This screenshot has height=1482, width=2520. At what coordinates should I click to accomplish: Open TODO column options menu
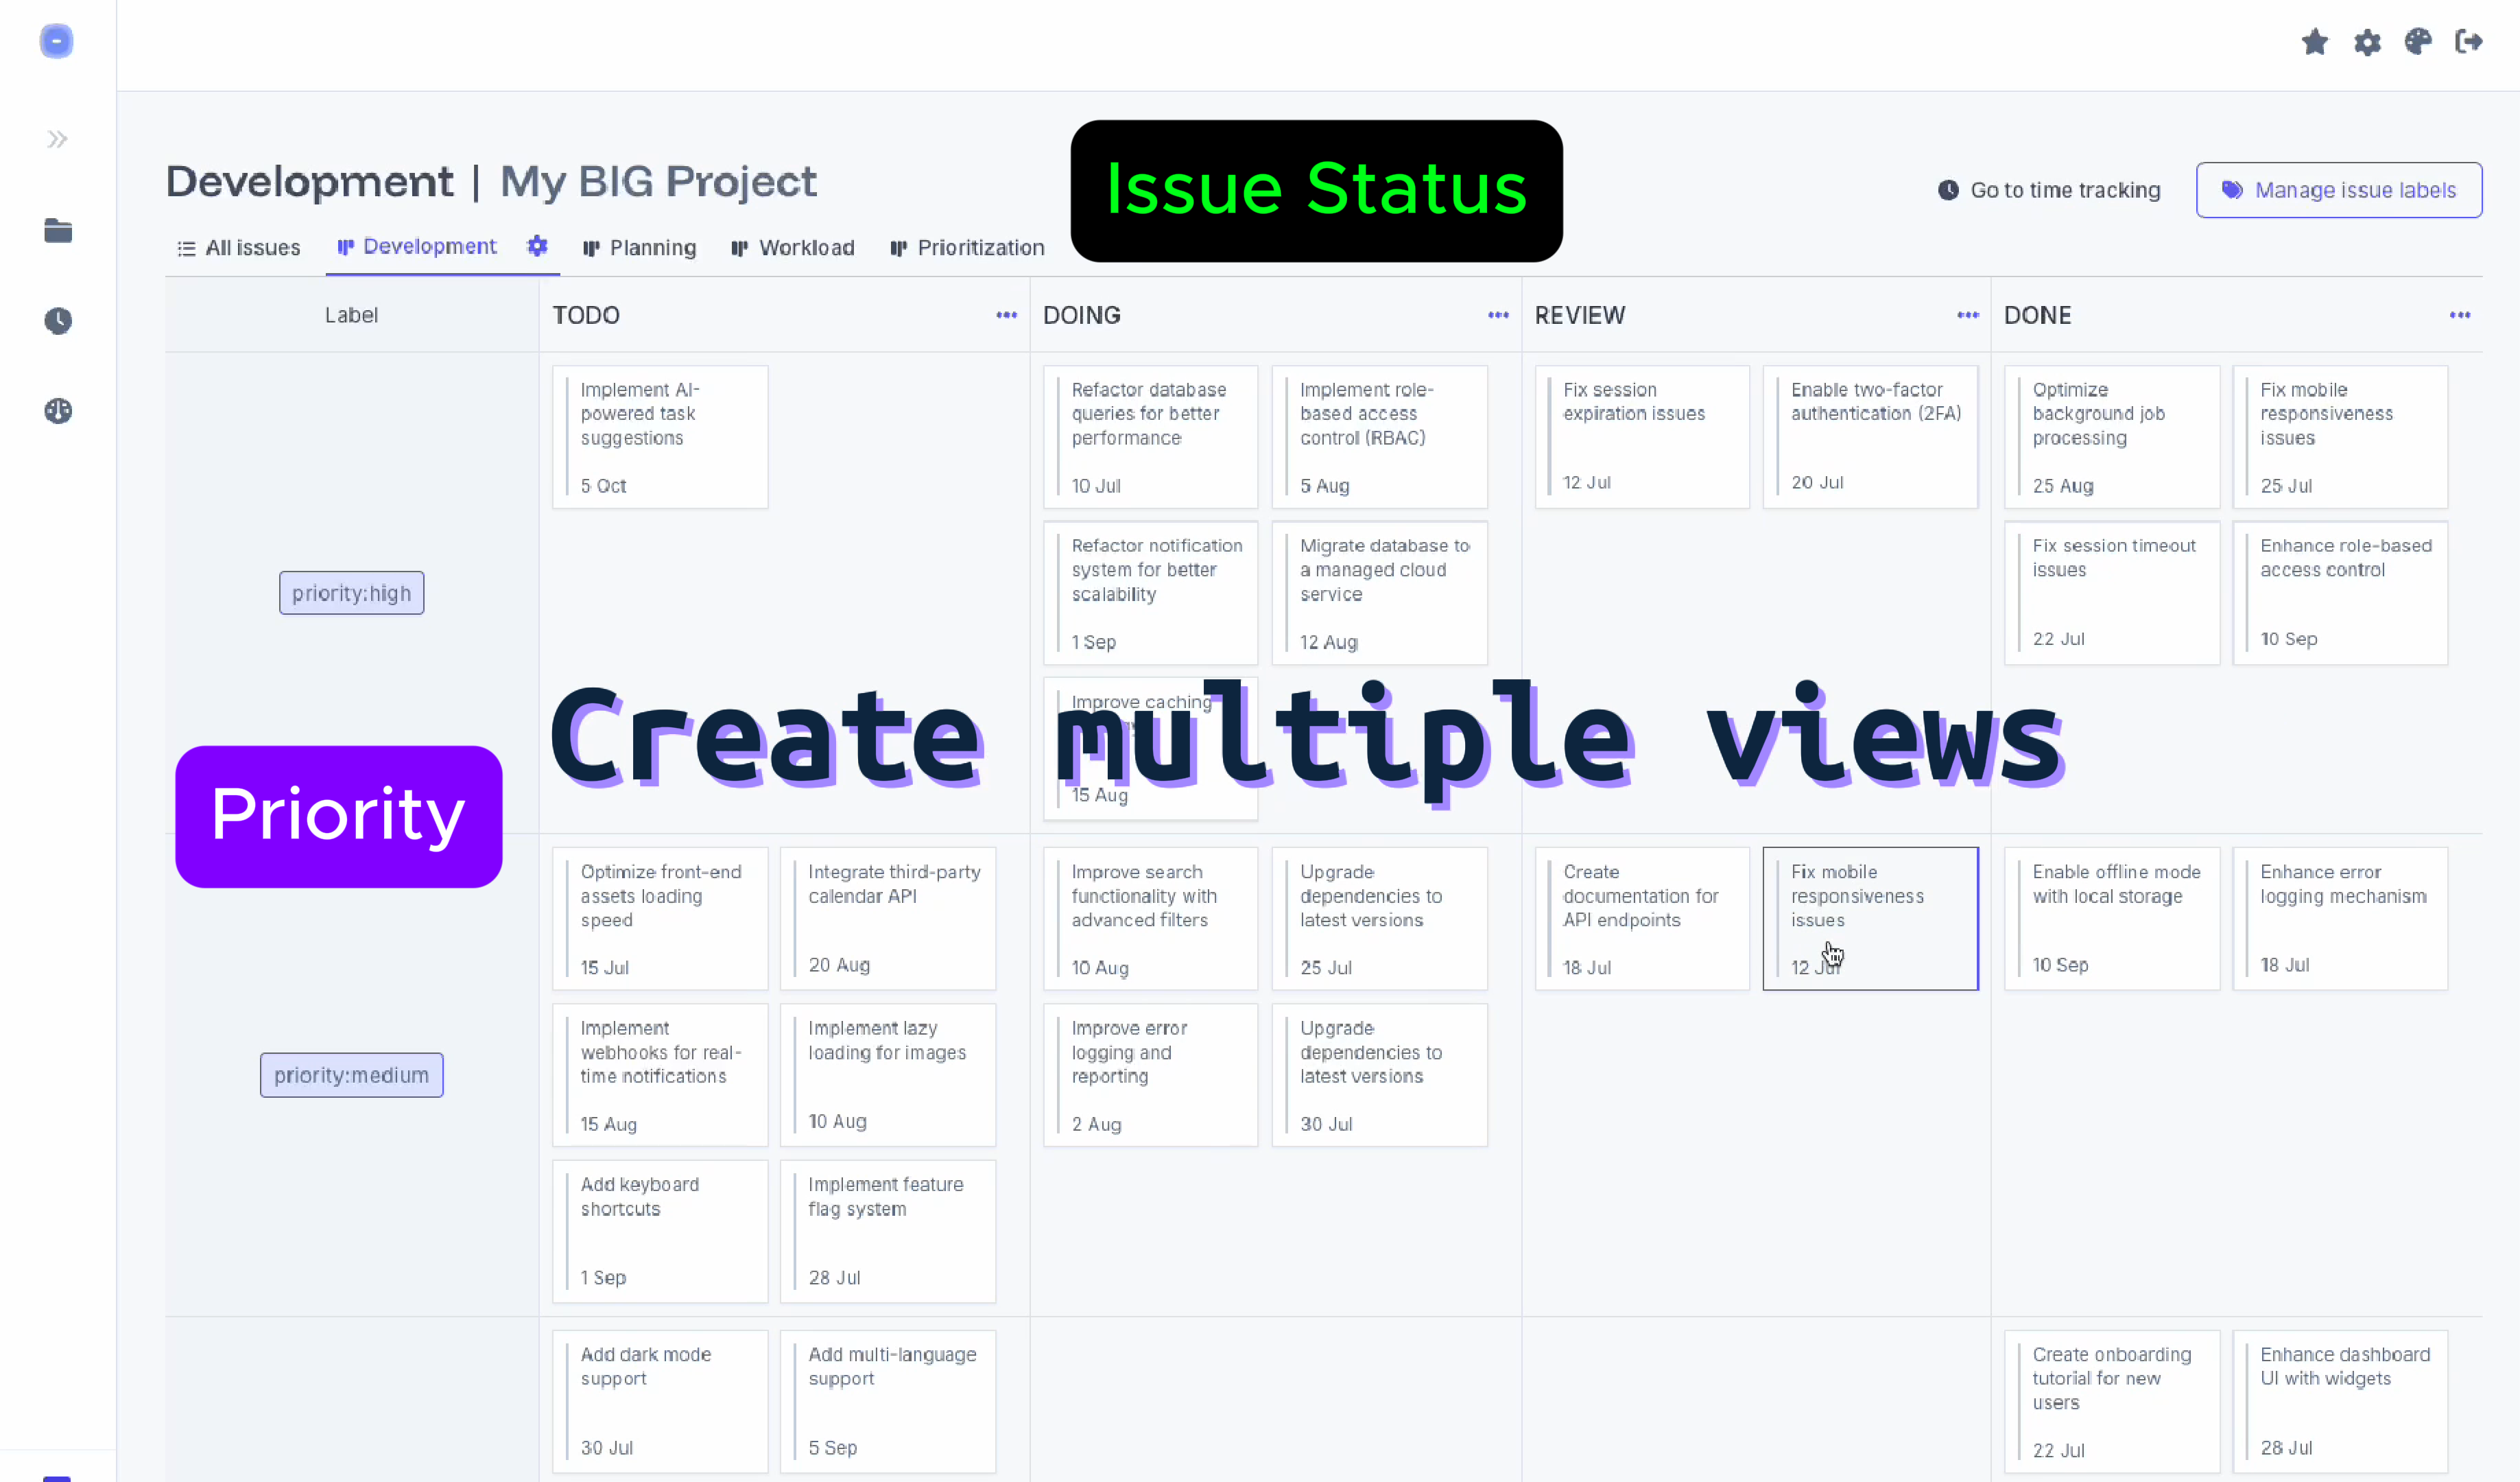tap(1006, 315)
